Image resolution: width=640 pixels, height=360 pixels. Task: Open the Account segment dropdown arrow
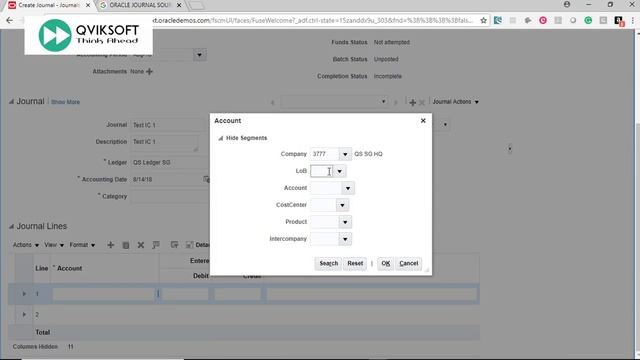point(348,188)
